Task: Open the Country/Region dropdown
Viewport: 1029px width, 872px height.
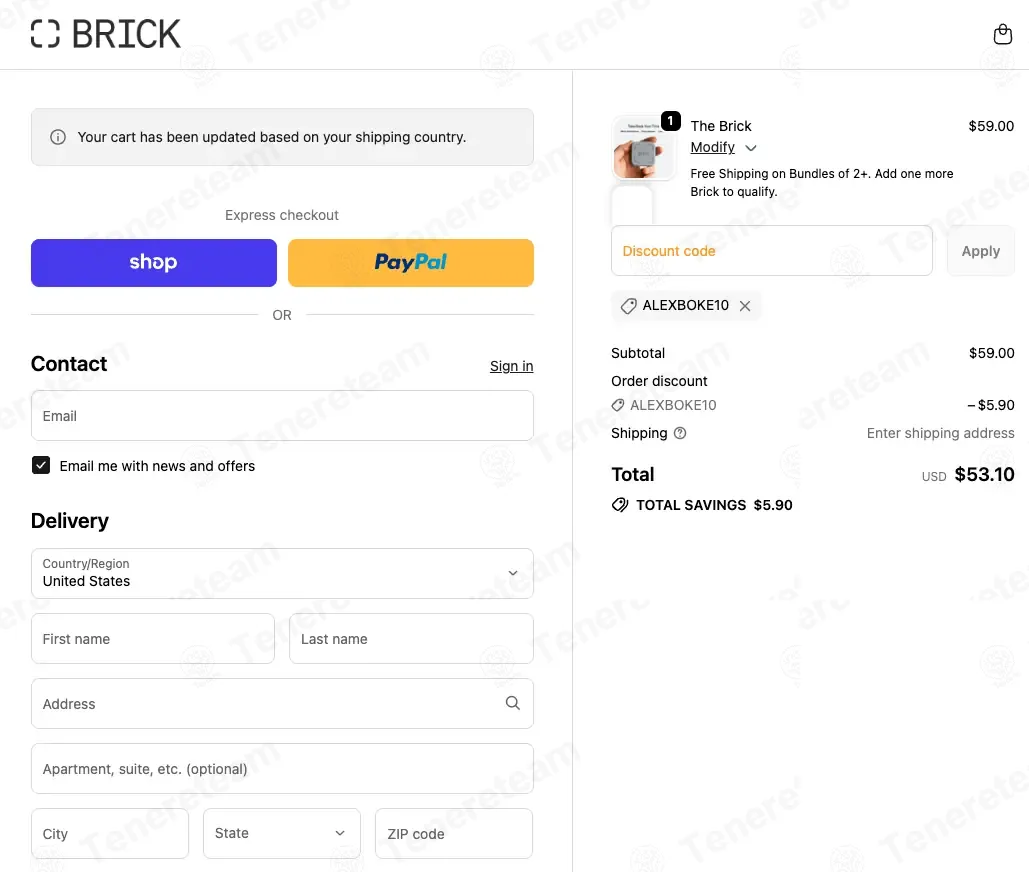Action: coord(282,573)
